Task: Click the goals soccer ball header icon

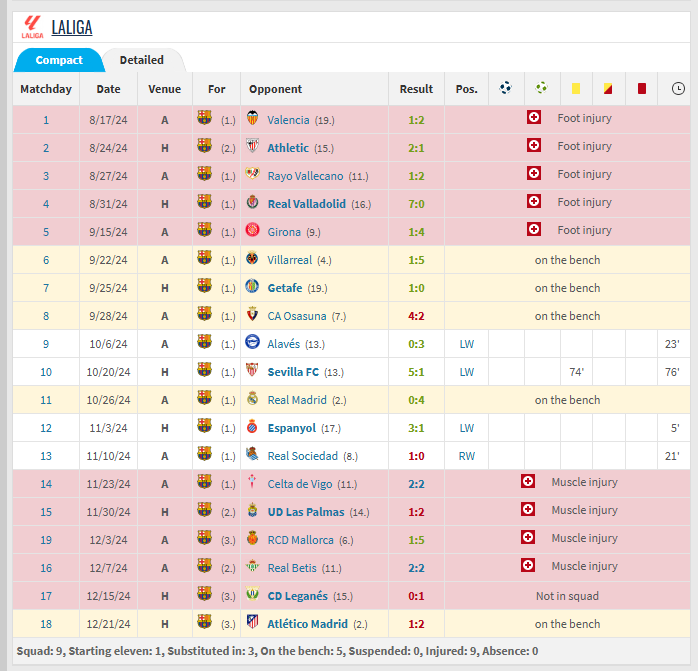Action: point(506,88)
